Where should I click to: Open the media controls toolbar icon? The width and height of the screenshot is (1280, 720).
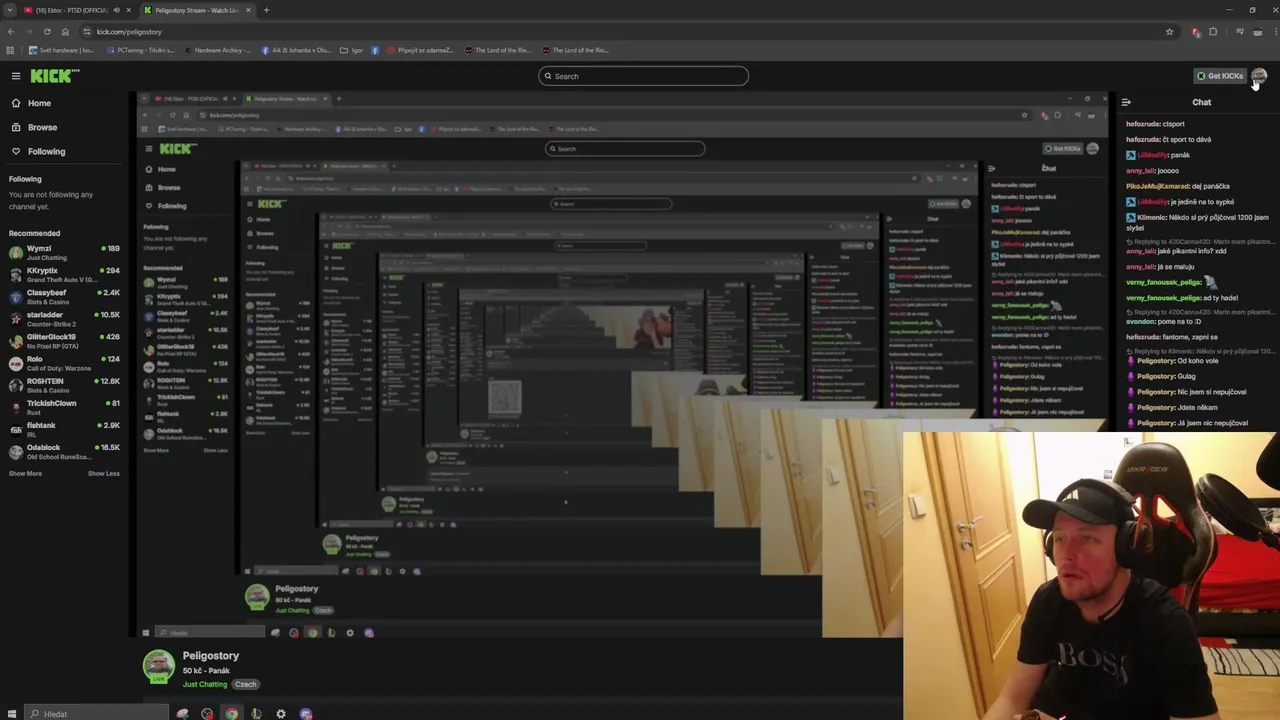(1240, 32)
